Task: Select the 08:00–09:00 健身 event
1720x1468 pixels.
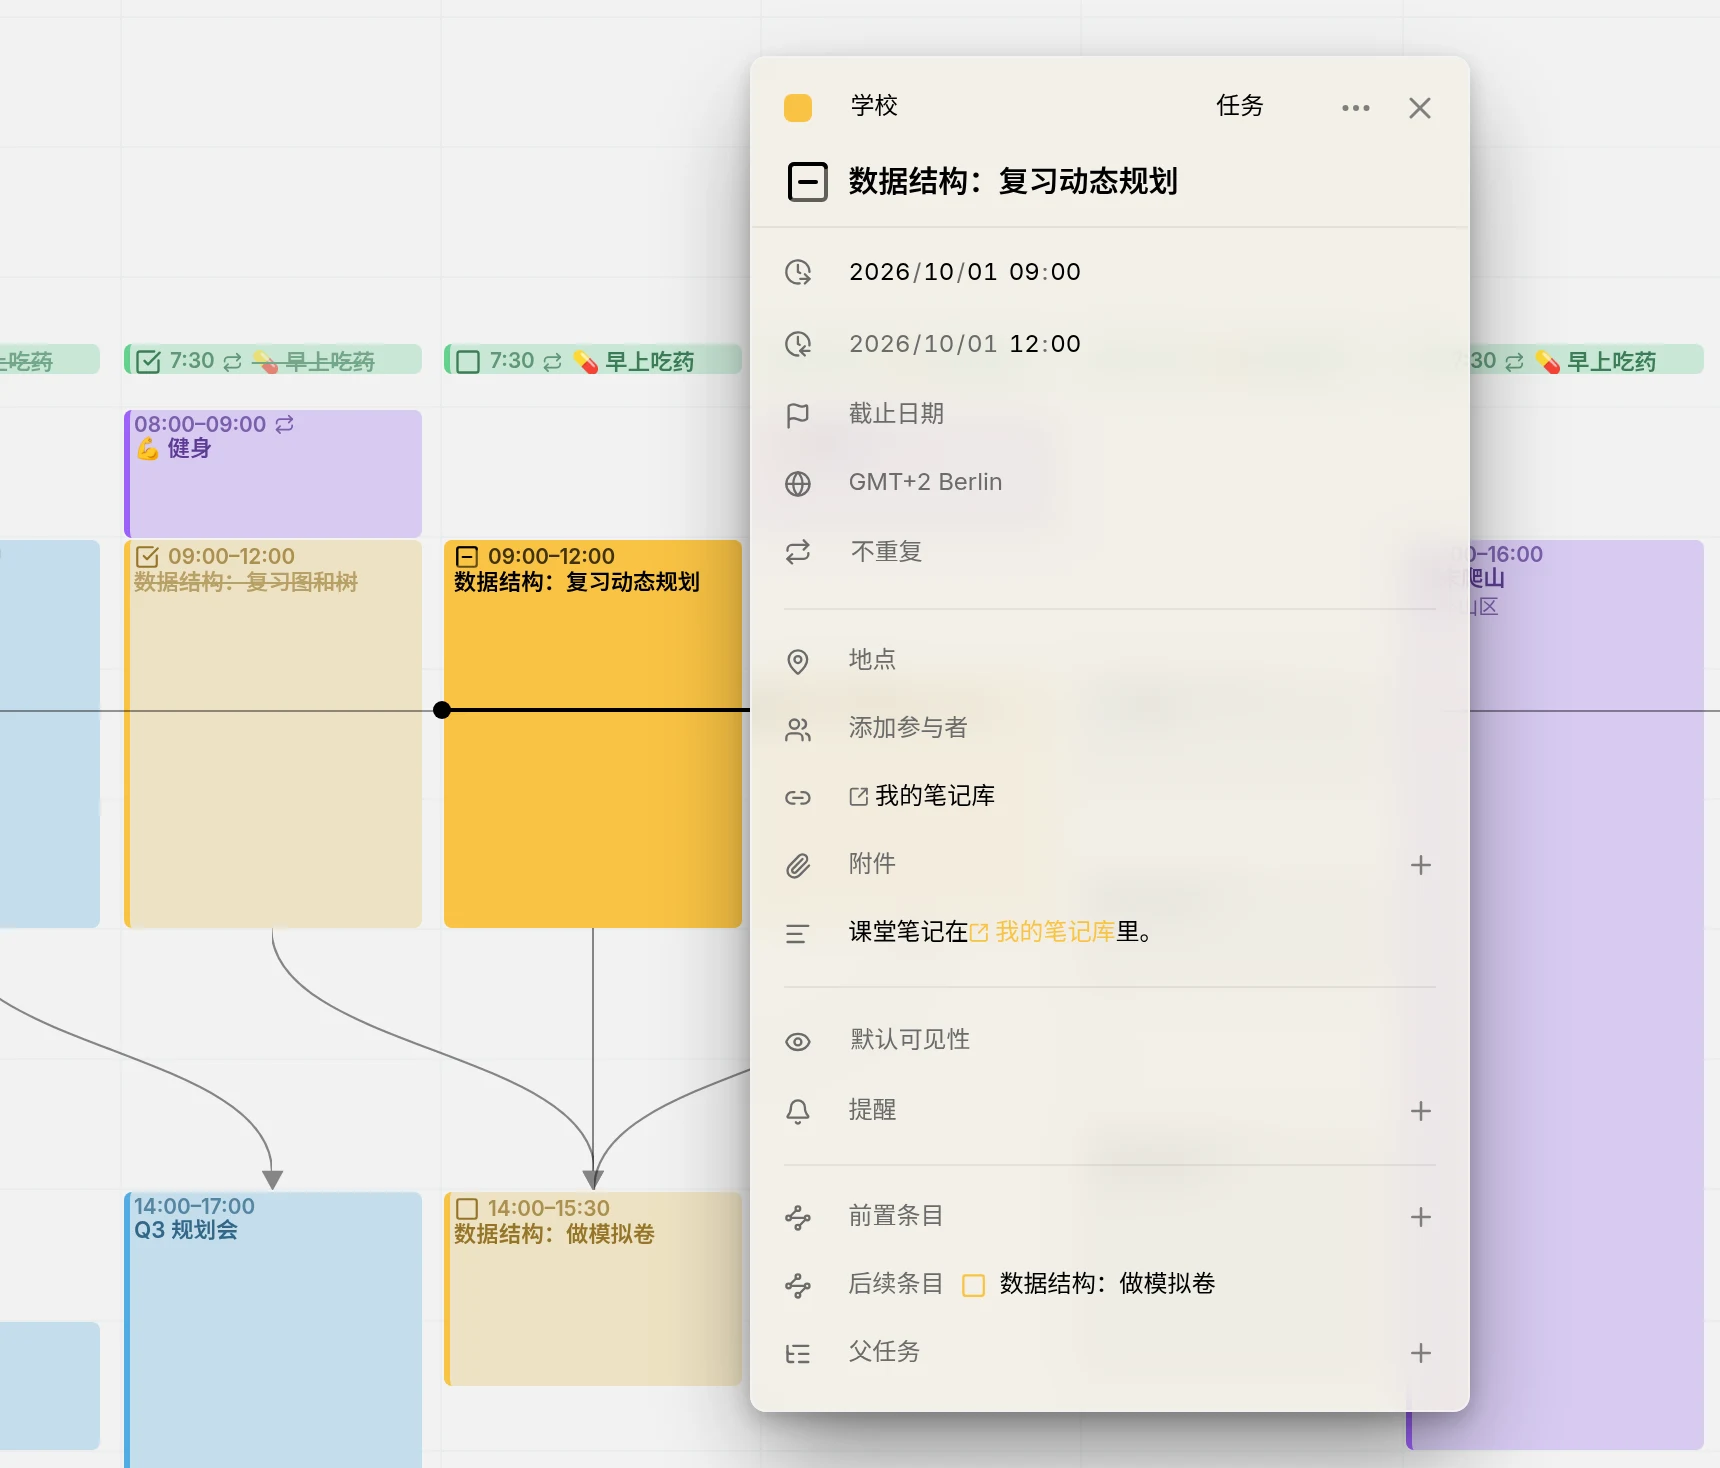Action: 273,473
